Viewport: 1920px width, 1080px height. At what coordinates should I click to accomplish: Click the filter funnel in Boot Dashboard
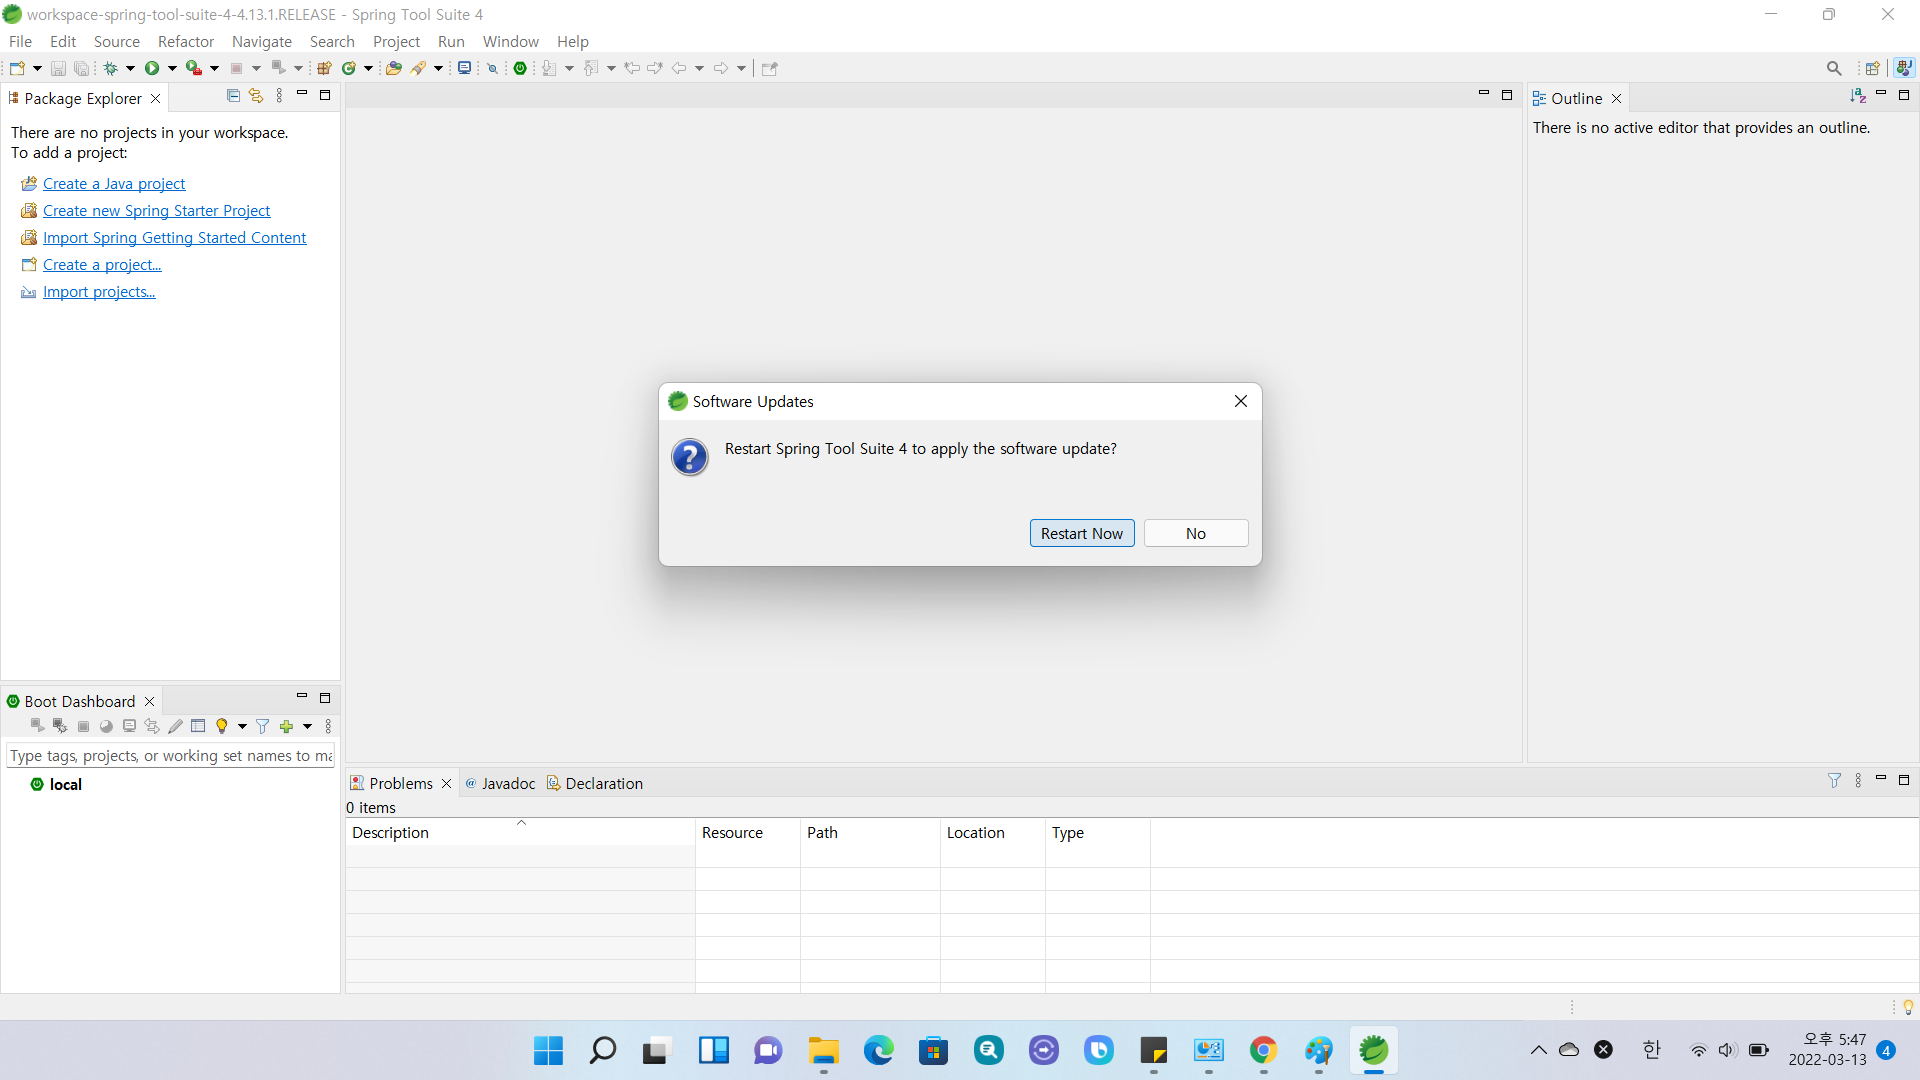[262, 726]
